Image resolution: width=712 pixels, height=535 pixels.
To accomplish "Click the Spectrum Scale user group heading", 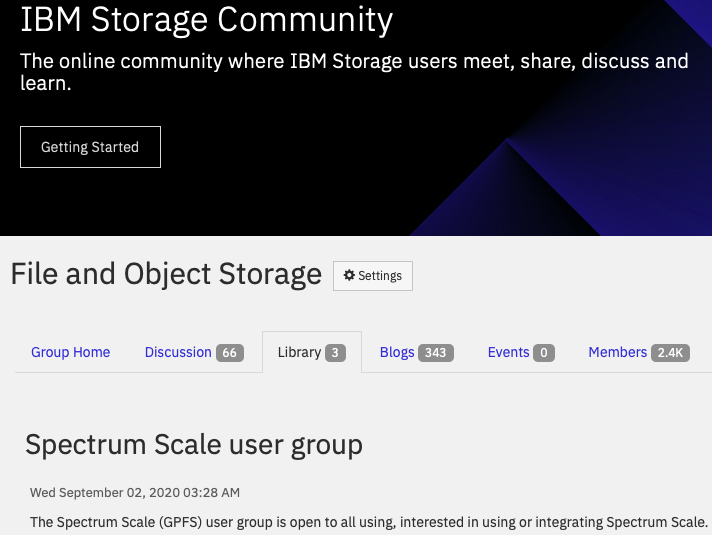I will click(x=194, y=445).
